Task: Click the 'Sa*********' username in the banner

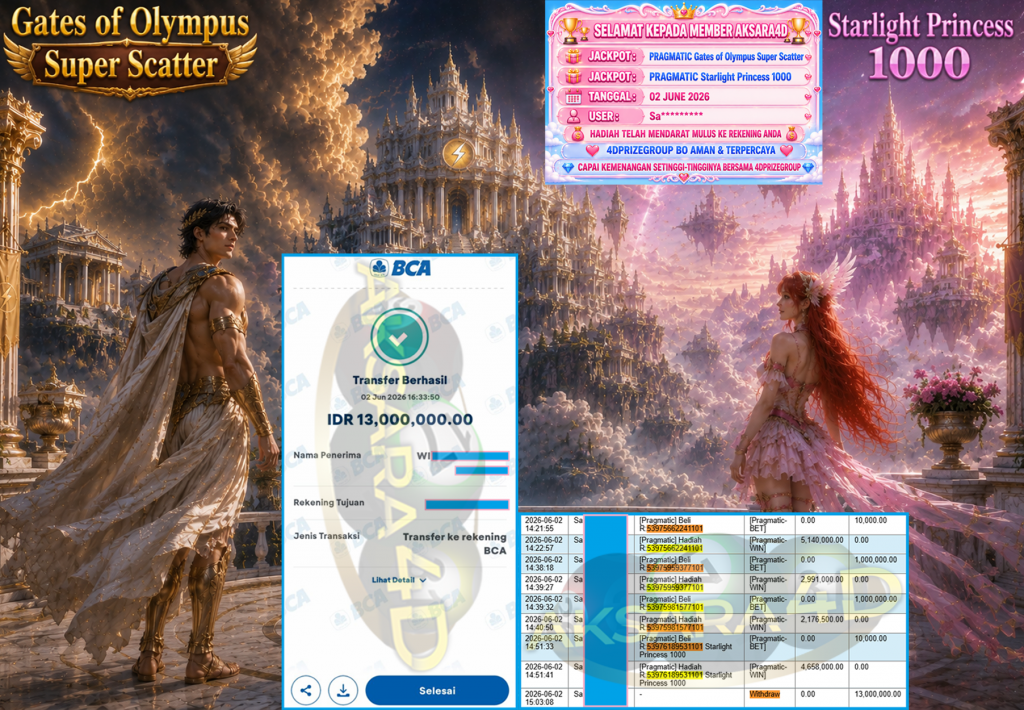Action: click(676, 117)
